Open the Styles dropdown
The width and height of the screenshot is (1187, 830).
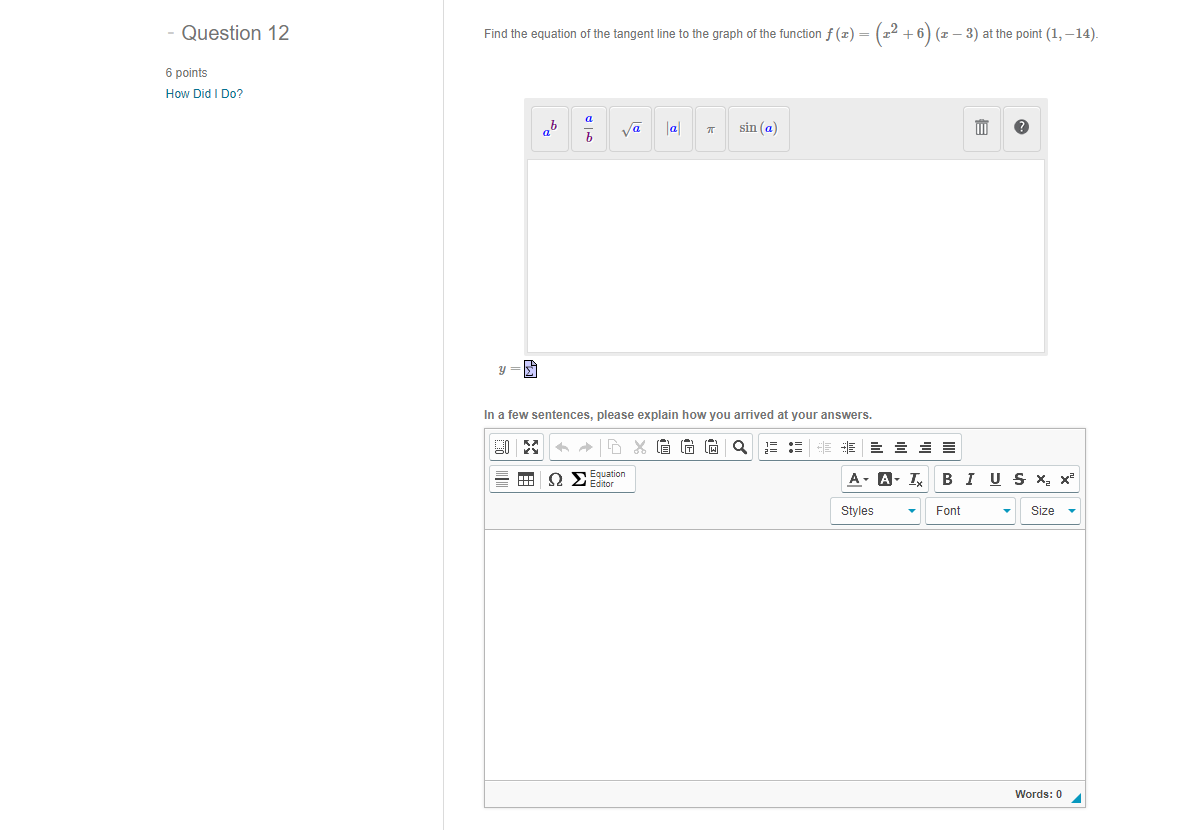click(875, 510)
